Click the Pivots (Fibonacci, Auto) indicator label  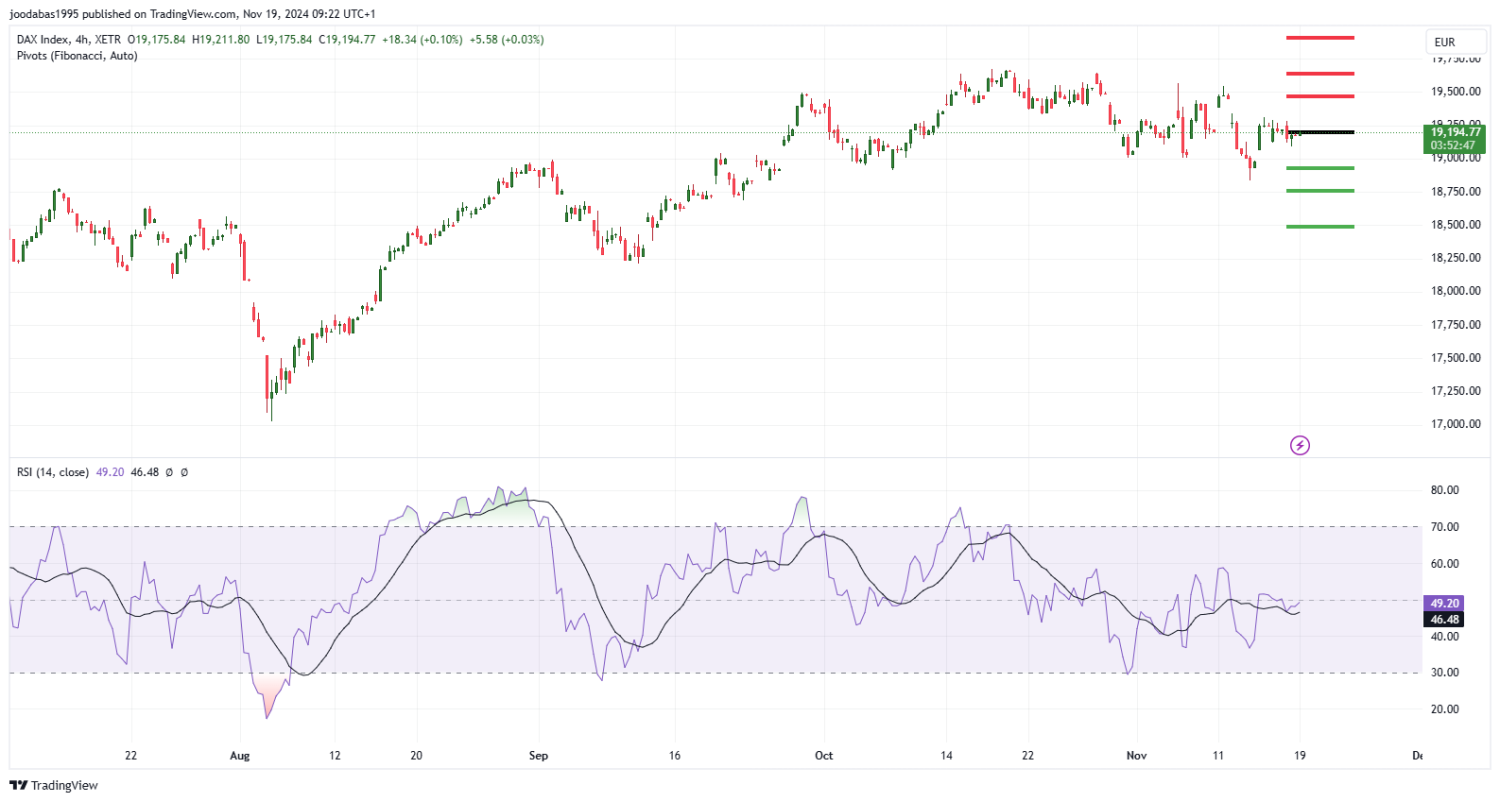tap(77, 56)
